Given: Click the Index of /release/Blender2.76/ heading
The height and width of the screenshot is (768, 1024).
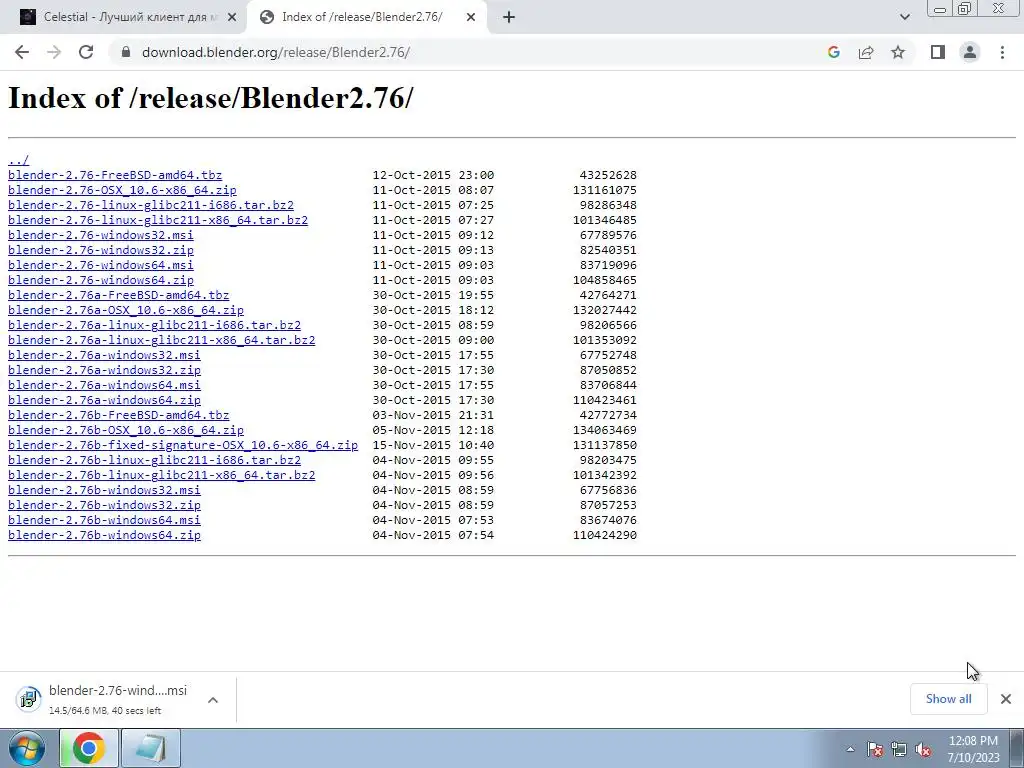Looking at the screenshot, I should (x=210, y=99).
